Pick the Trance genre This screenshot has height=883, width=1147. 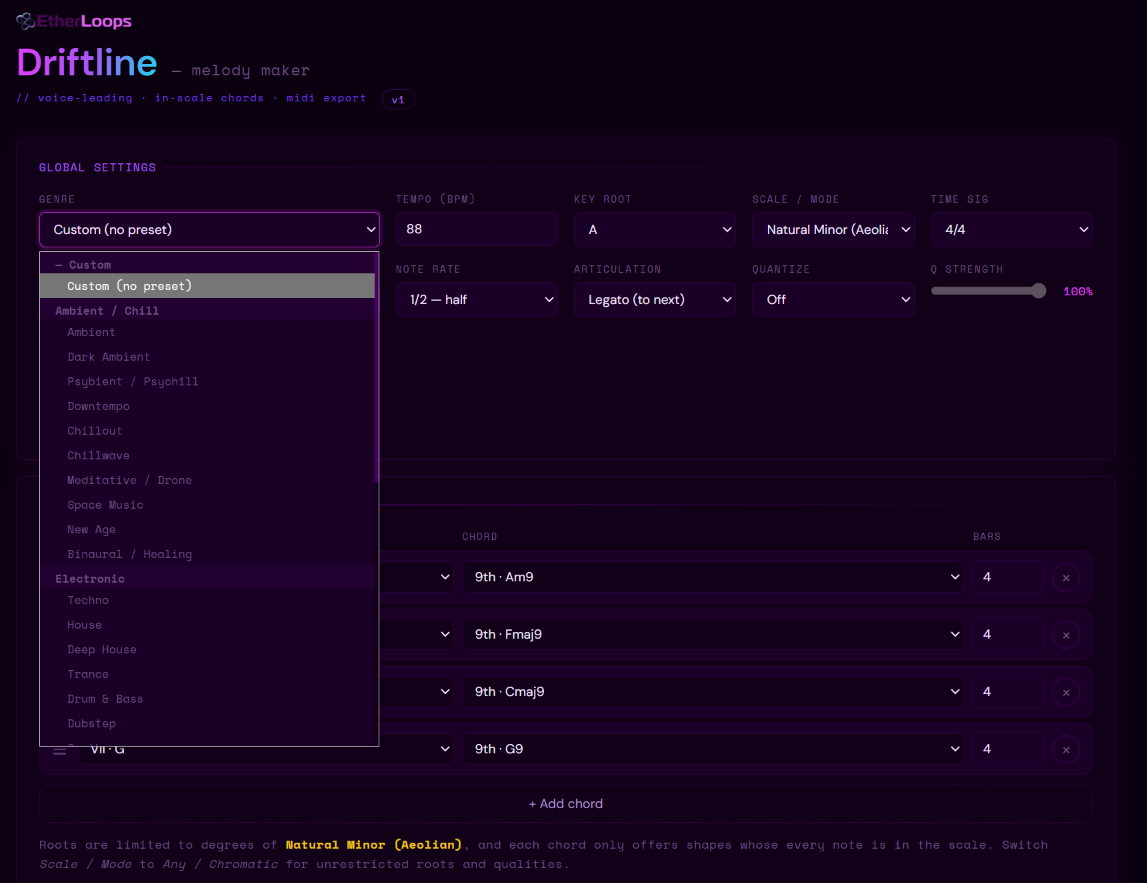coord(207,675)
